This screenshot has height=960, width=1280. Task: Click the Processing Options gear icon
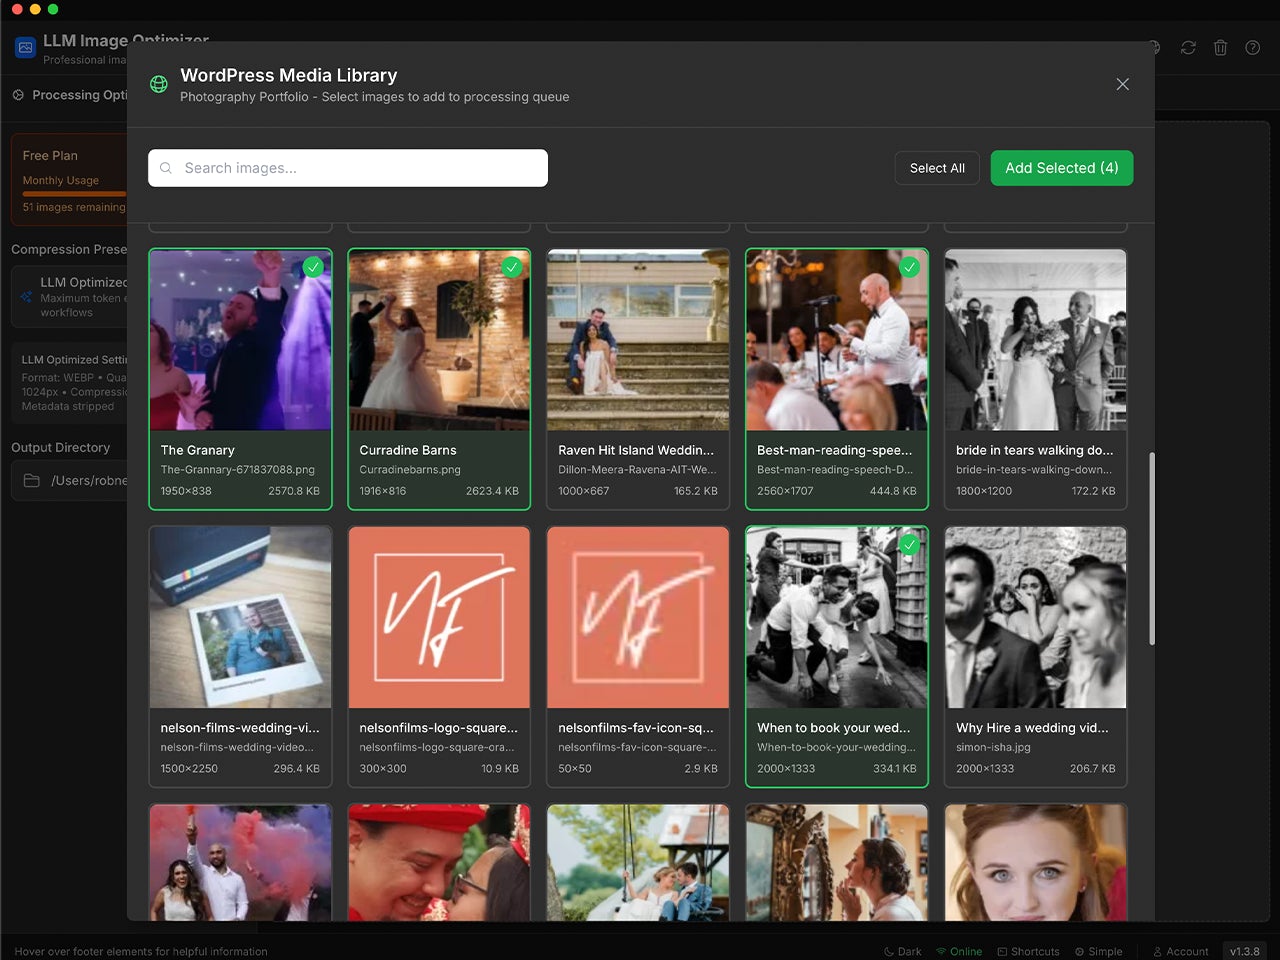click(x=18, y=95)
